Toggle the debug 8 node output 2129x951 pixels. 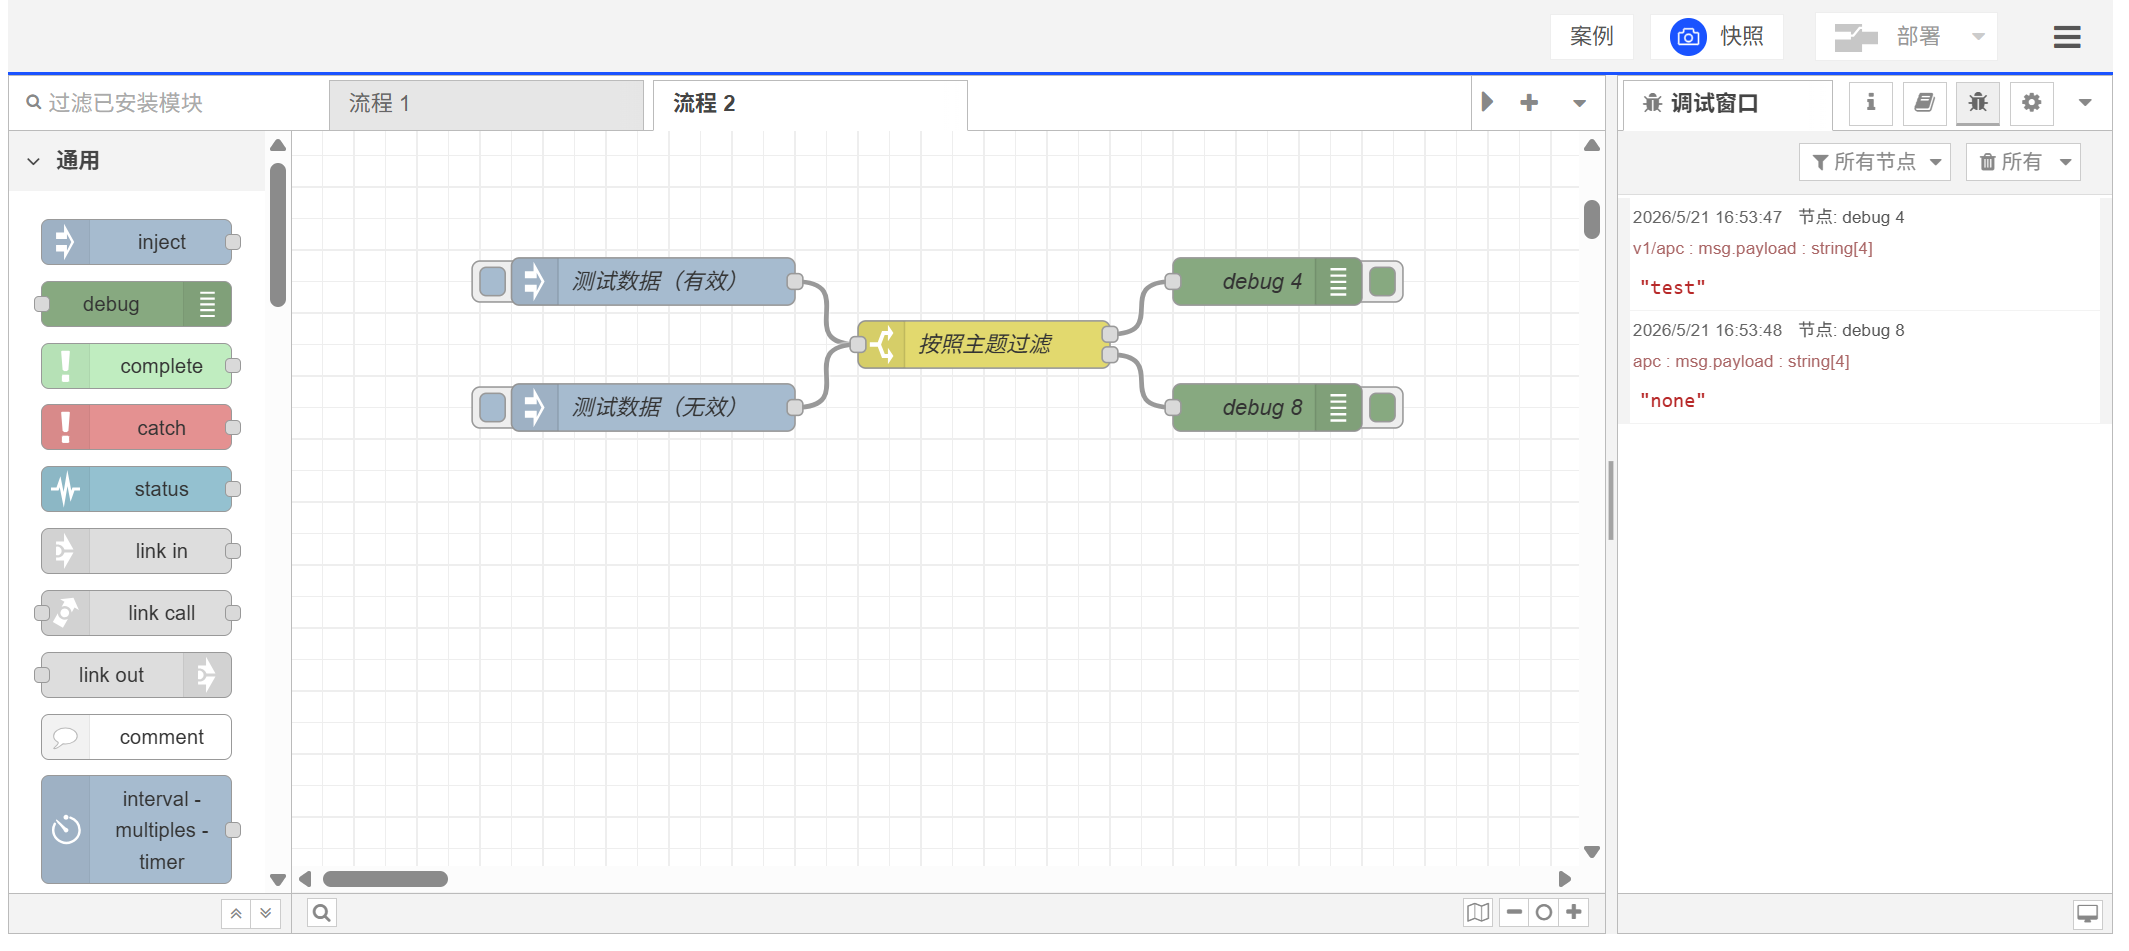coord(1382,408)
